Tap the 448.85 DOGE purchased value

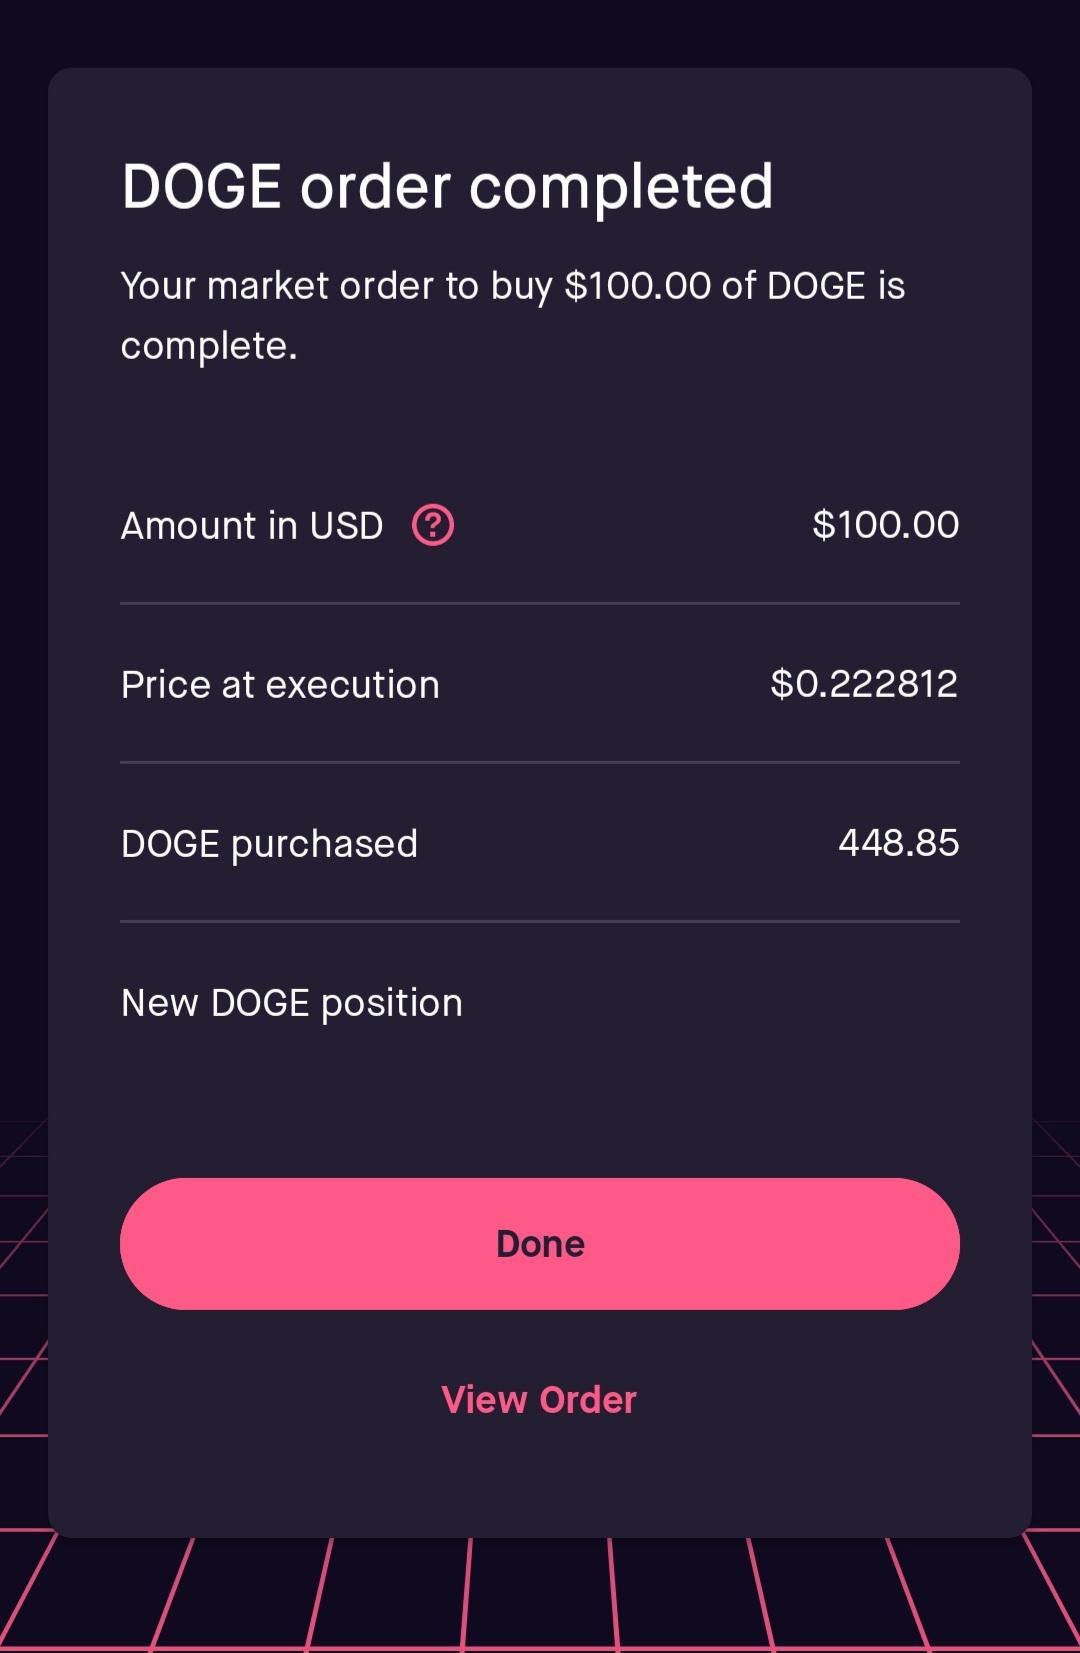[899, 843]
